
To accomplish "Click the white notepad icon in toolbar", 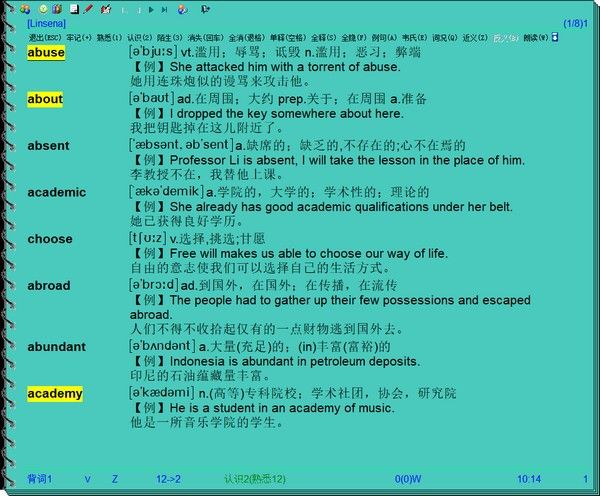I will tap(73, 9).
